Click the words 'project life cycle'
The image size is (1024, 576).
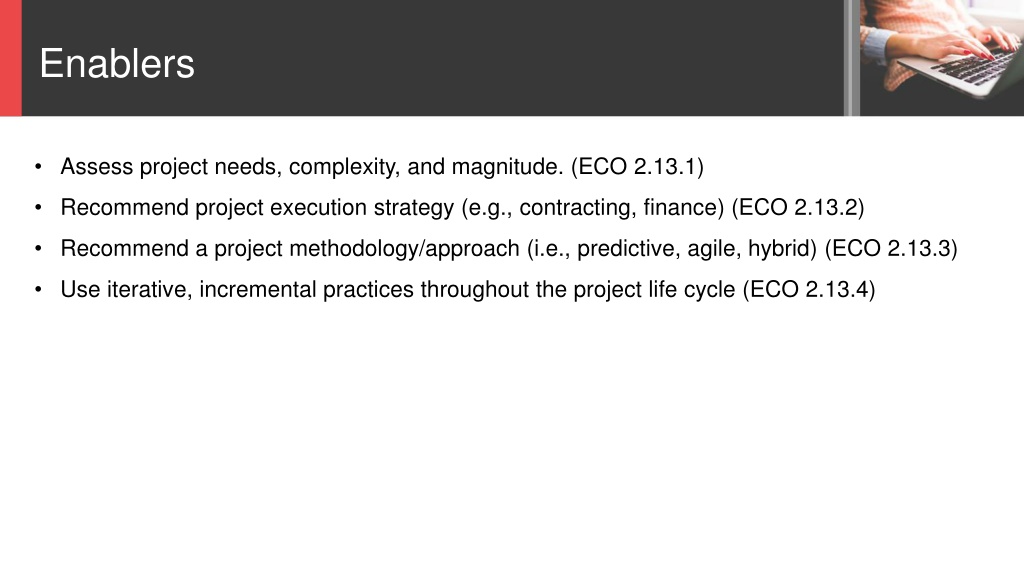tap(654, 289)
